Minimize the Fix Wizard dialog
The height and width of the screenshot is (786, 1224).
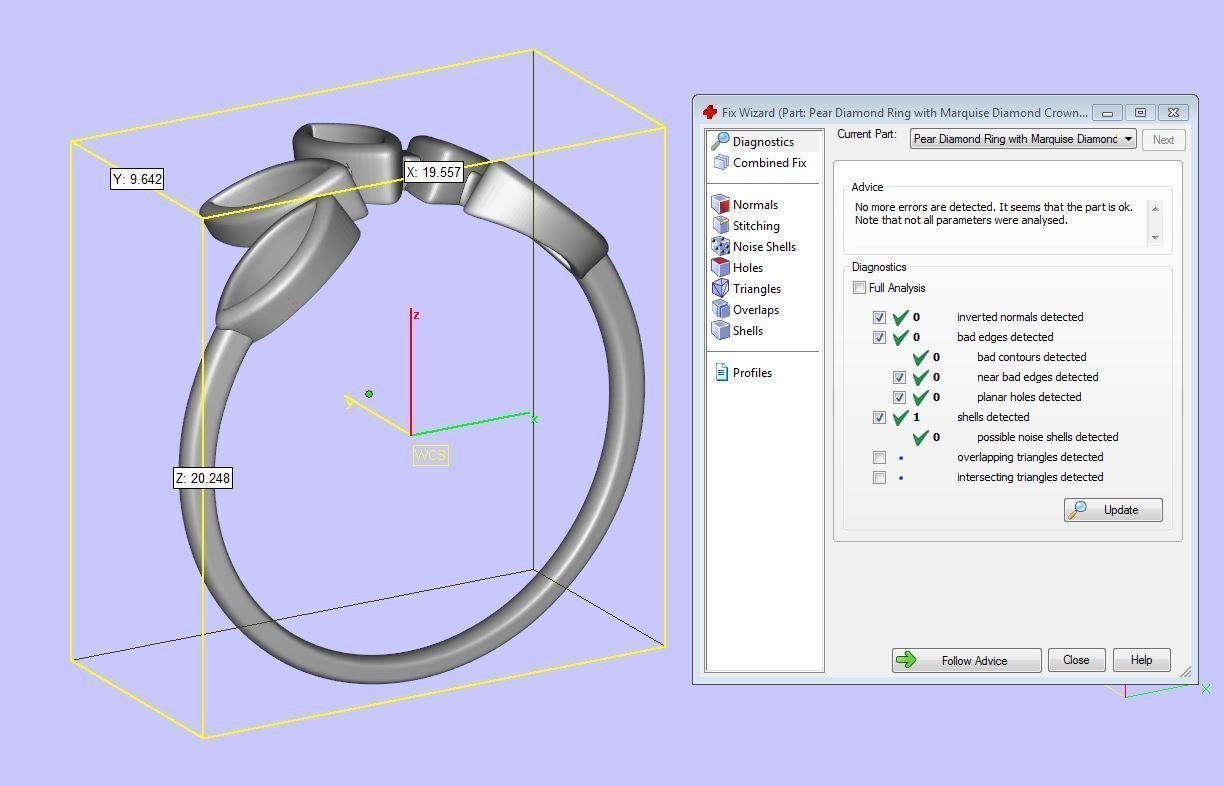(x=1107, y=112)
